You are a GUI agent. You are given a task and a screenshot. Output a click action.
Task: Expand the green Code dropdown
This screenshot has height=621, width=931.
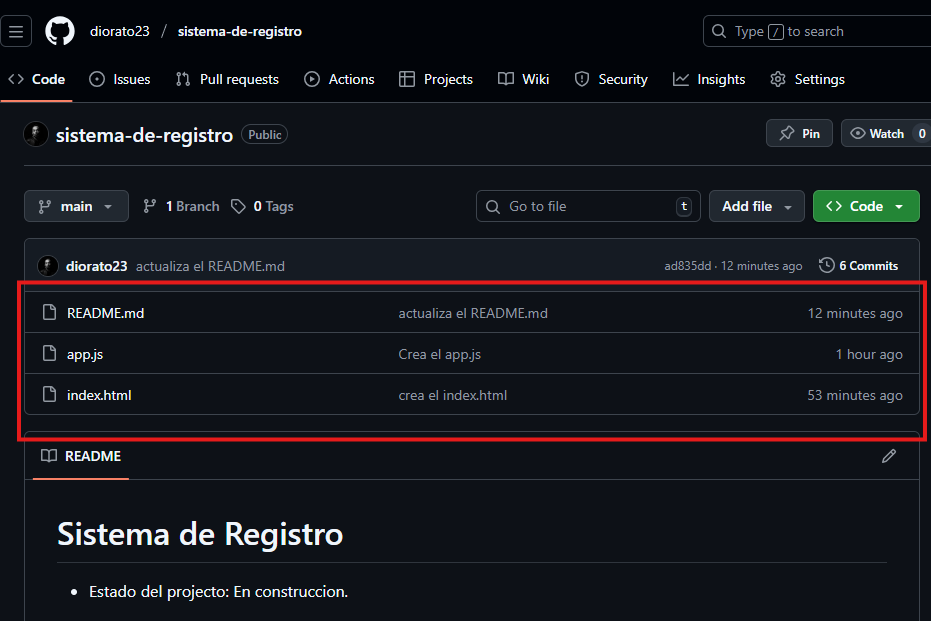point(866,206)
